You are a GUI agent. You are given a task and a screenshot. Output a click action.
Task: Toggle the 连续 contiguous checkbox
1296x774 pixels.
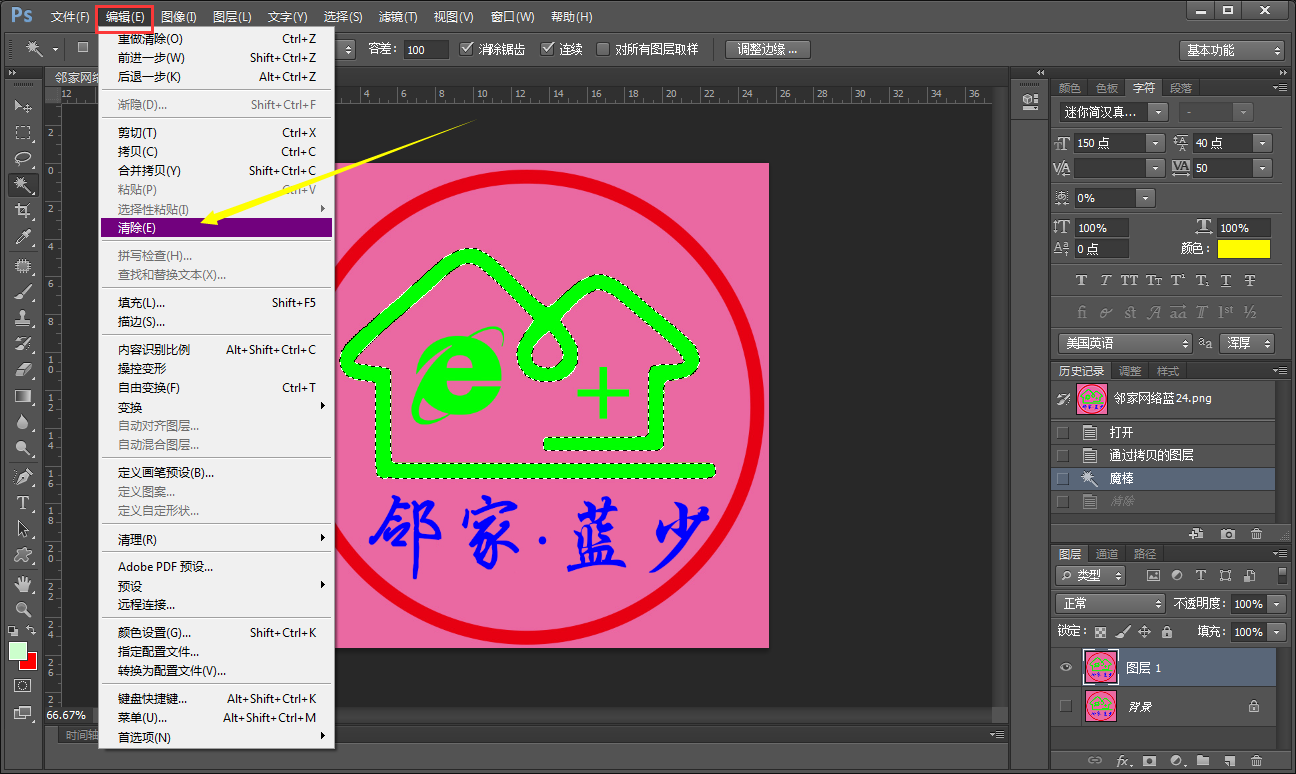(x=548, y=49)
